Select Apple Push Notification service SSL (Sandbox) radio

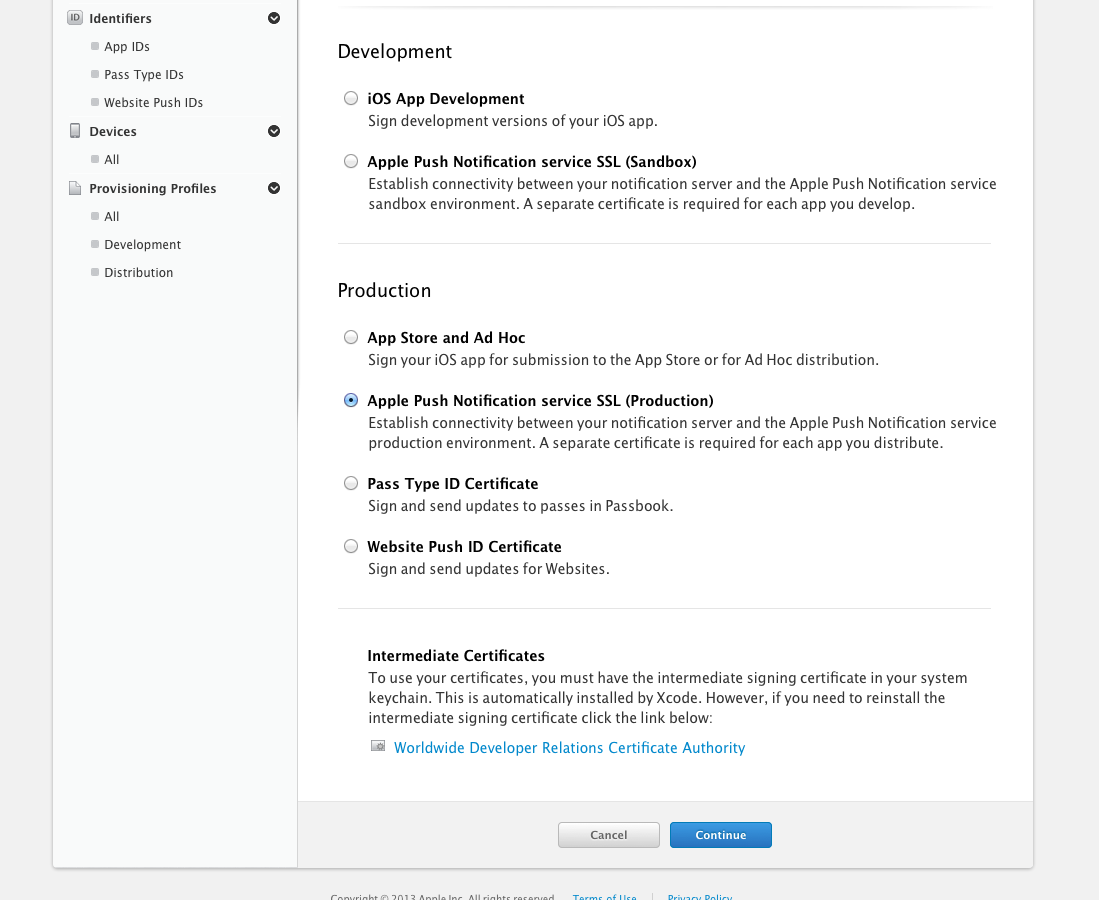pyautogui.click(x=351, y=161)
